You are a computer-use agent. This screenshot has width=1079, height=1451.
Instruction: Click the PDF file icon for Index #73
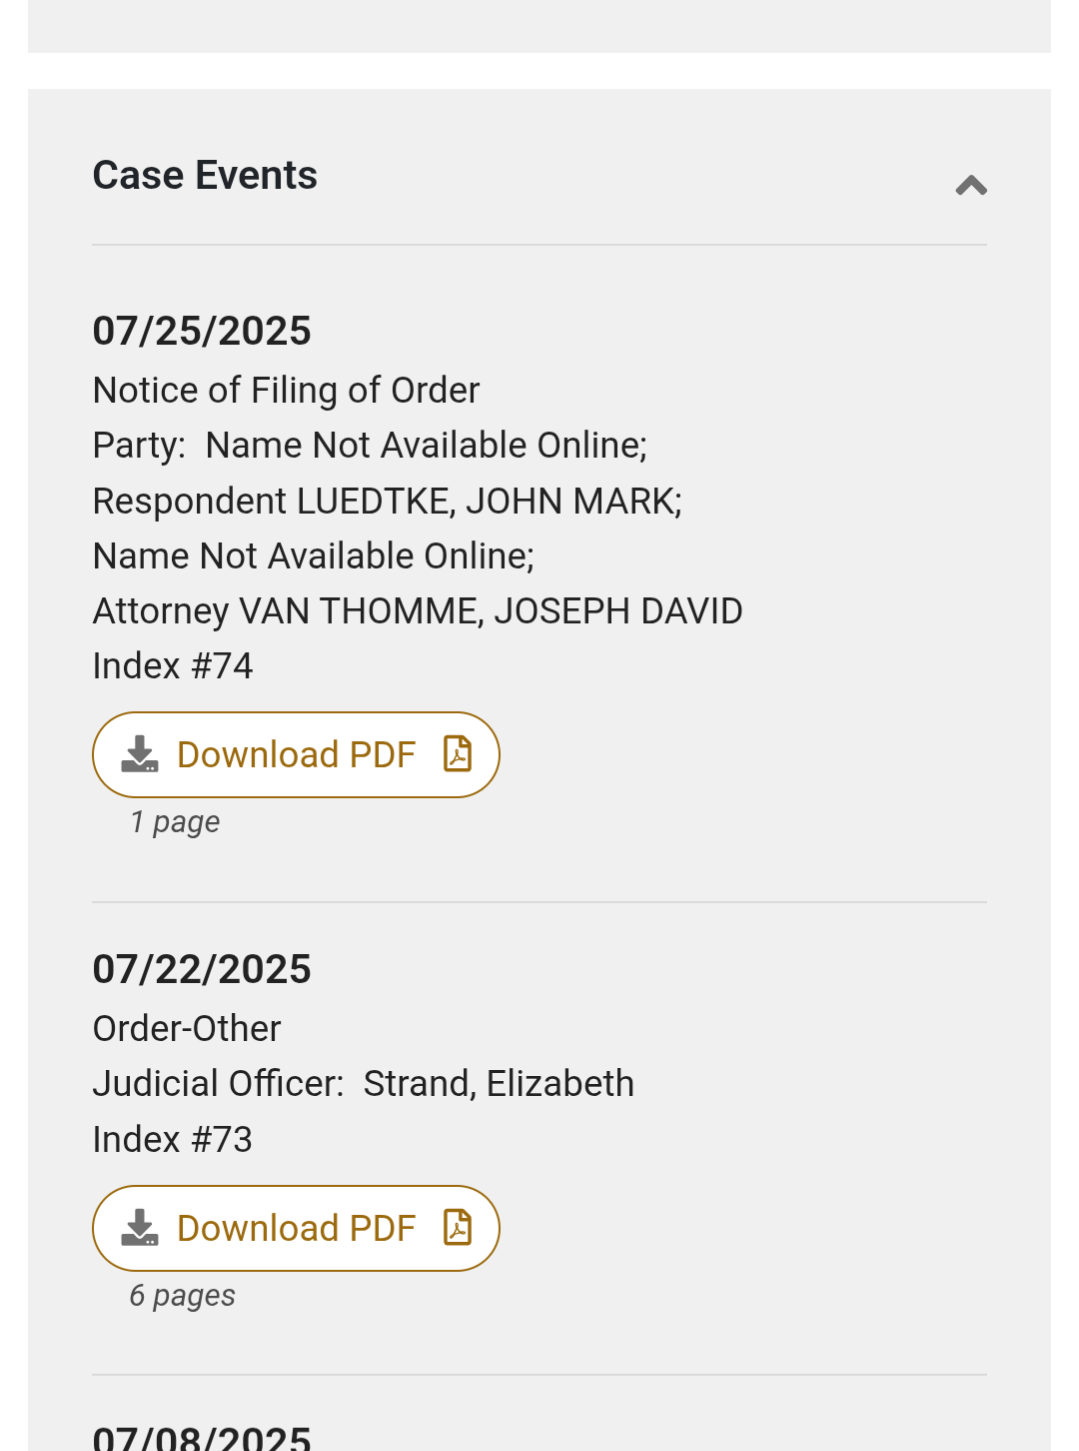pyautogui.click(x=457, y=1227)
